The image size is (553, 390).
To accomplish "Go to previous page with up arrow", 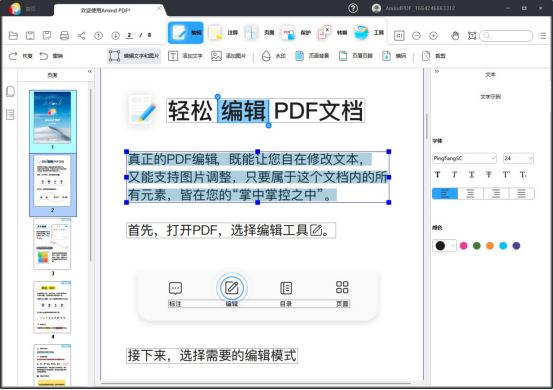I will pos(98,35).
